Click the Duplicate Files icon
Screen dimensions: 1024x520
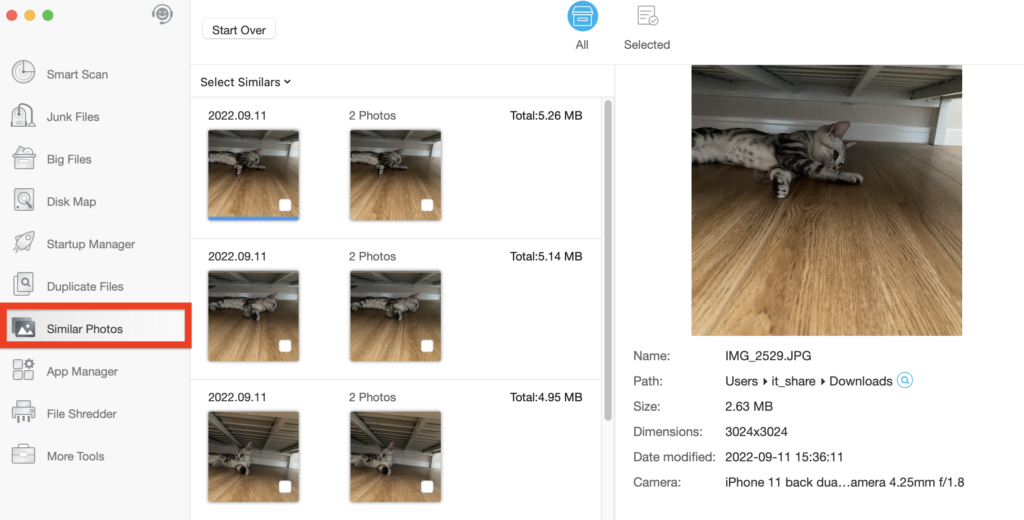tap(23, 286)
